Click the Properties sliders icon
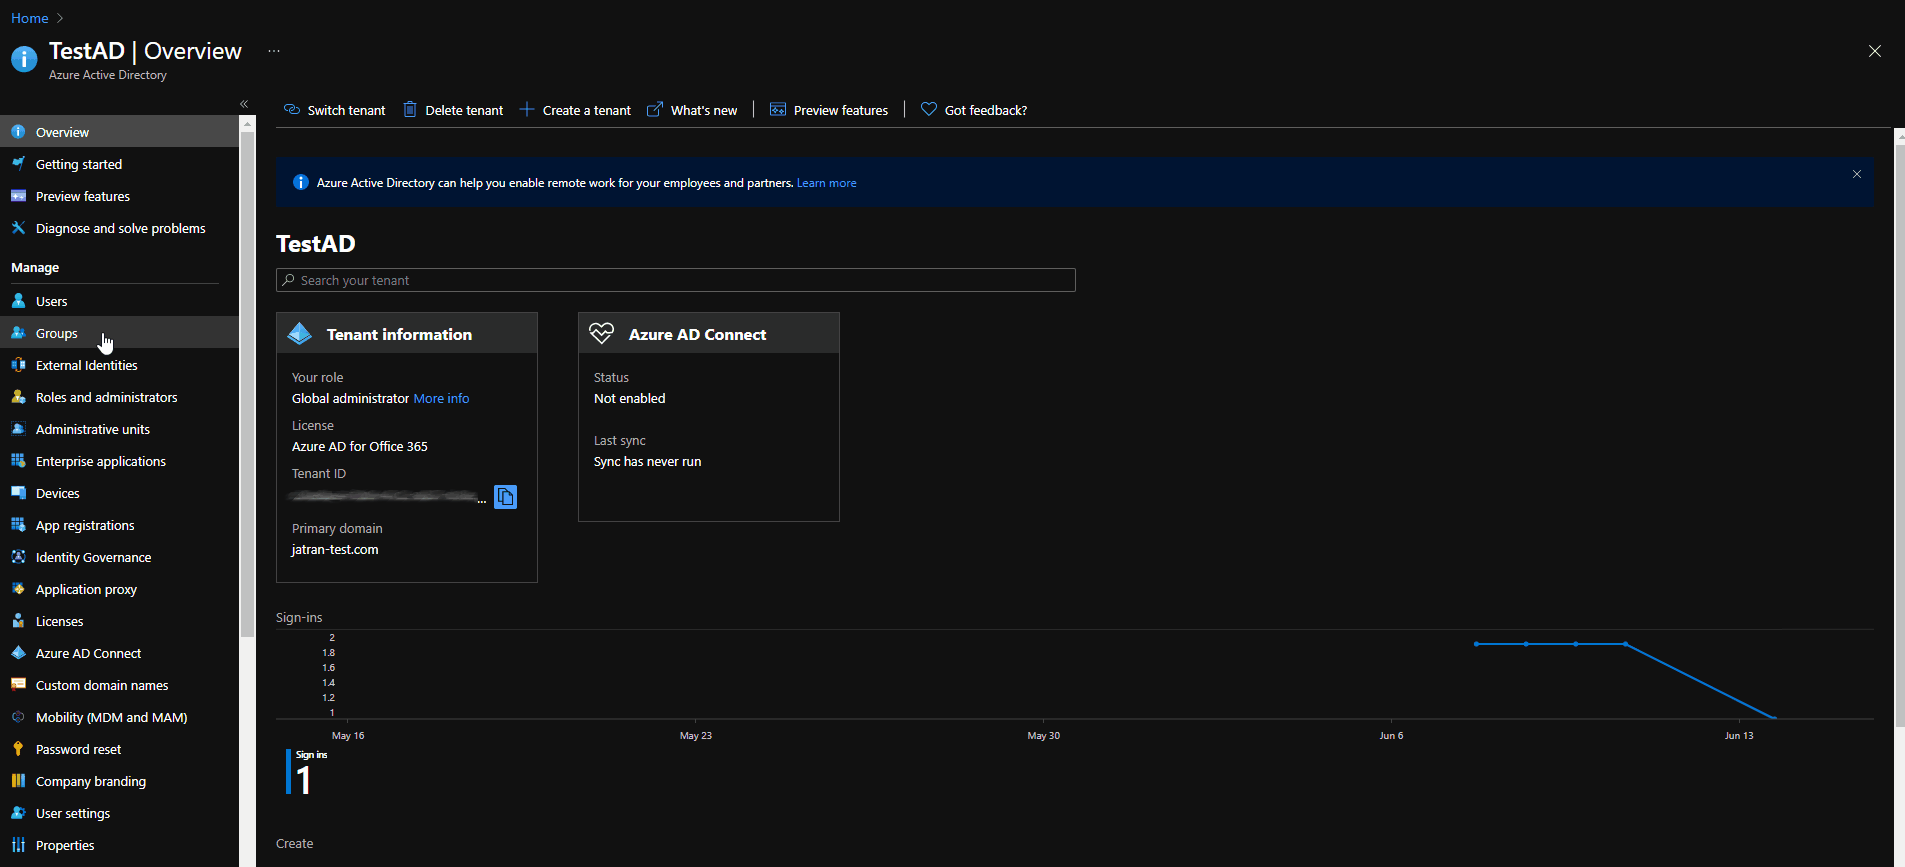 (18, 845)
